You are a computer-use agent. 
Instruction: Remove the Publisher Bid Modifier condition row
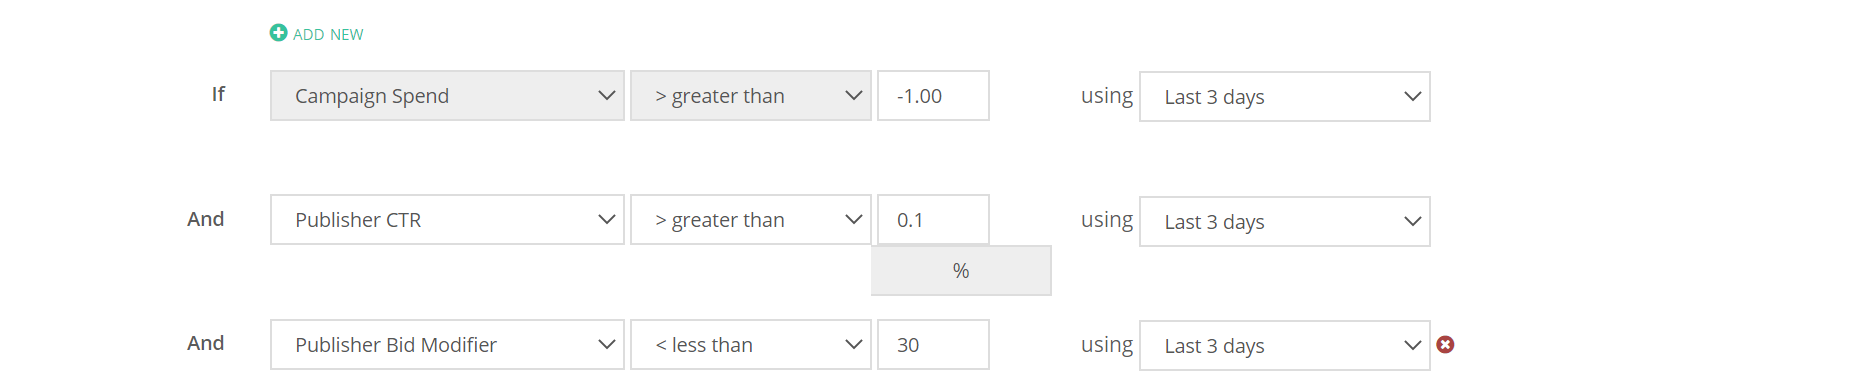point(1445,344)
